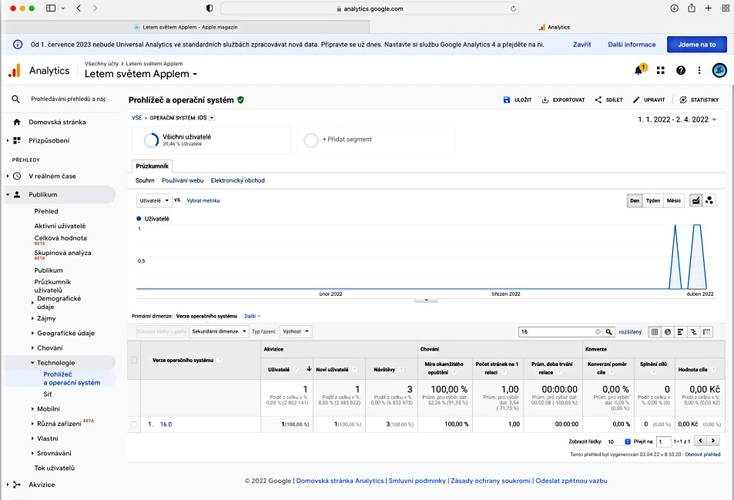Click the Safari downloads icon
This screenshot has width=734, height=500.
tap(674, 8)
